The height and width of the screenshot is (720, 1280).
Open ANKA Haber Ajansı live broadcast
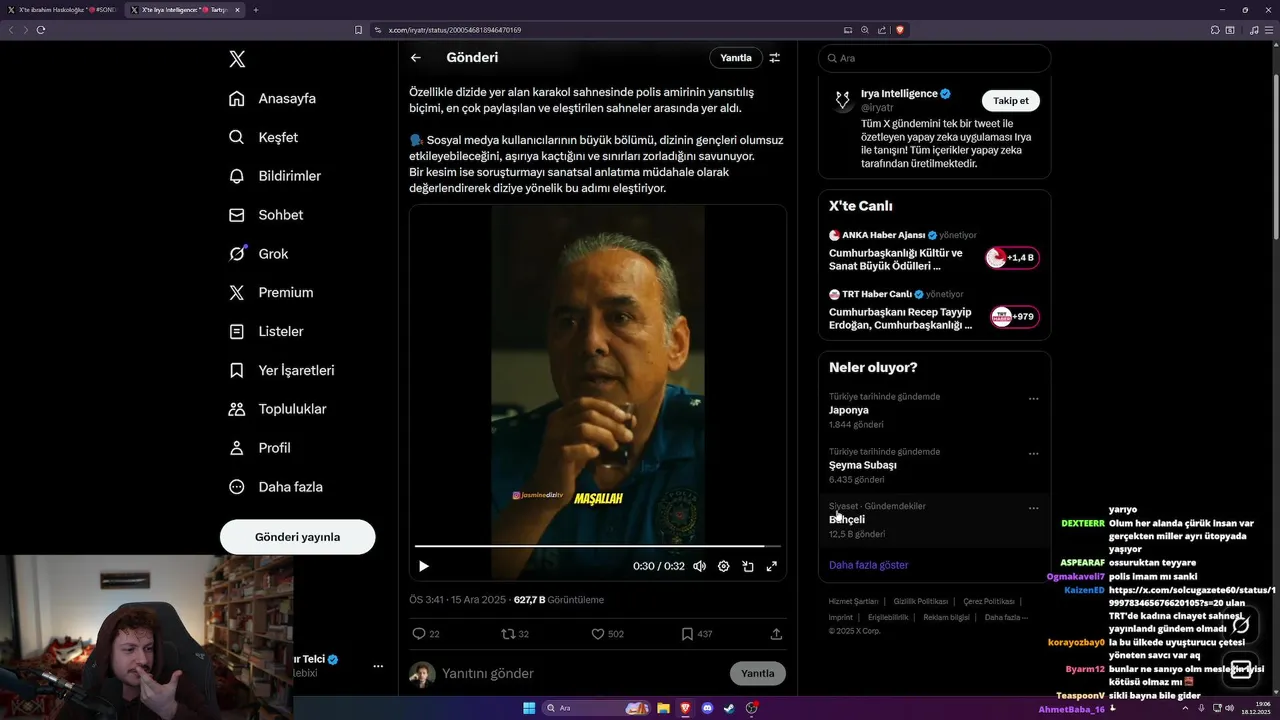pos(934,251)
